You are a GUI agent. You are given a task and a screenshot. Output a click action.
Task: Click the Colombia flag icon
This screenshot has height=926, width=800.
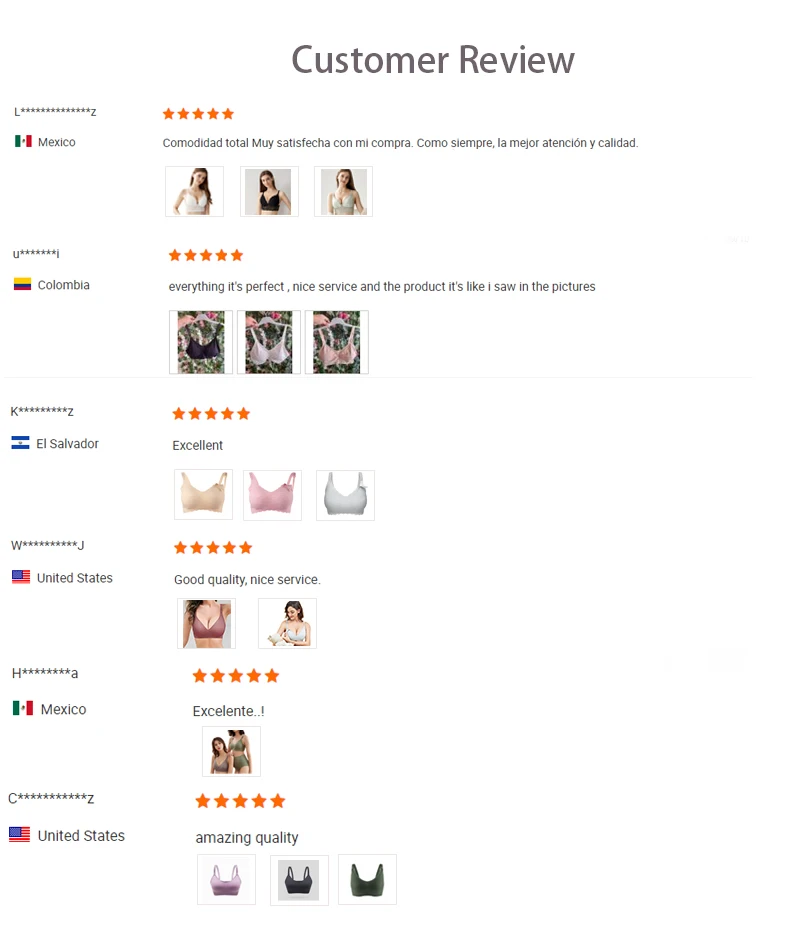pos(22,284)
